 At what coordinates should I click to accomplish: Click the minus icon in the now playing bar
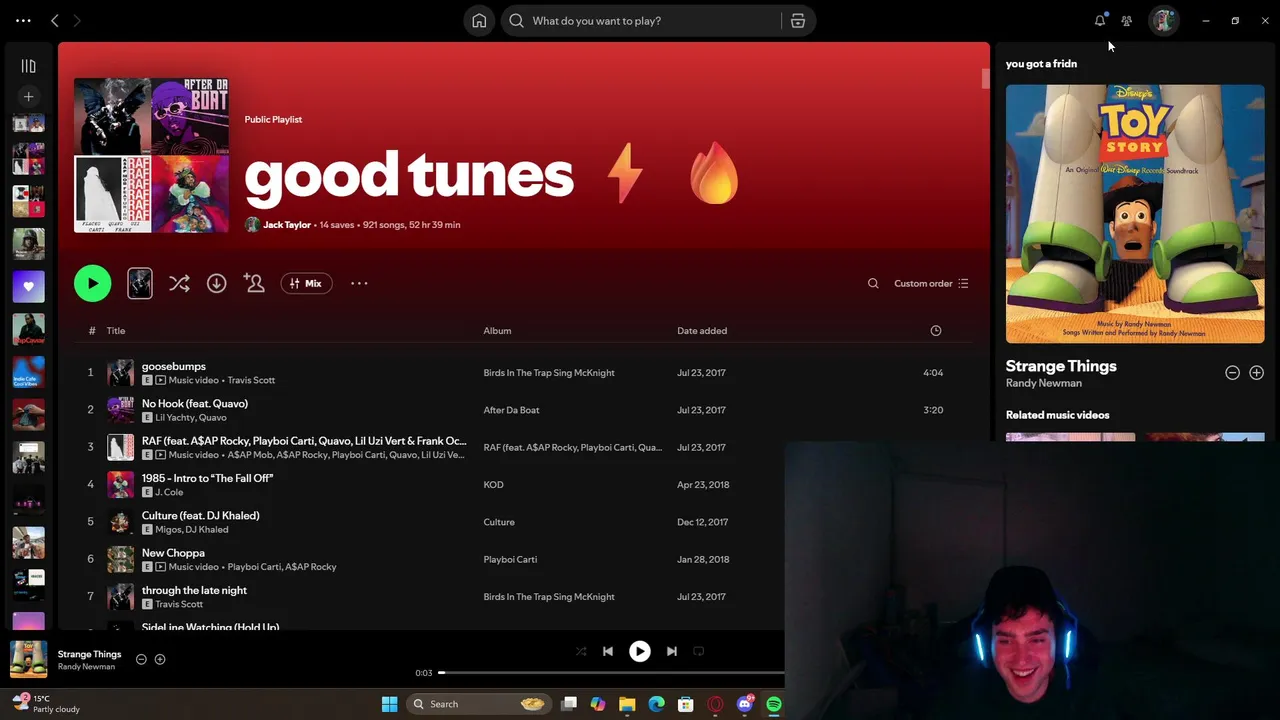[141, 659]
